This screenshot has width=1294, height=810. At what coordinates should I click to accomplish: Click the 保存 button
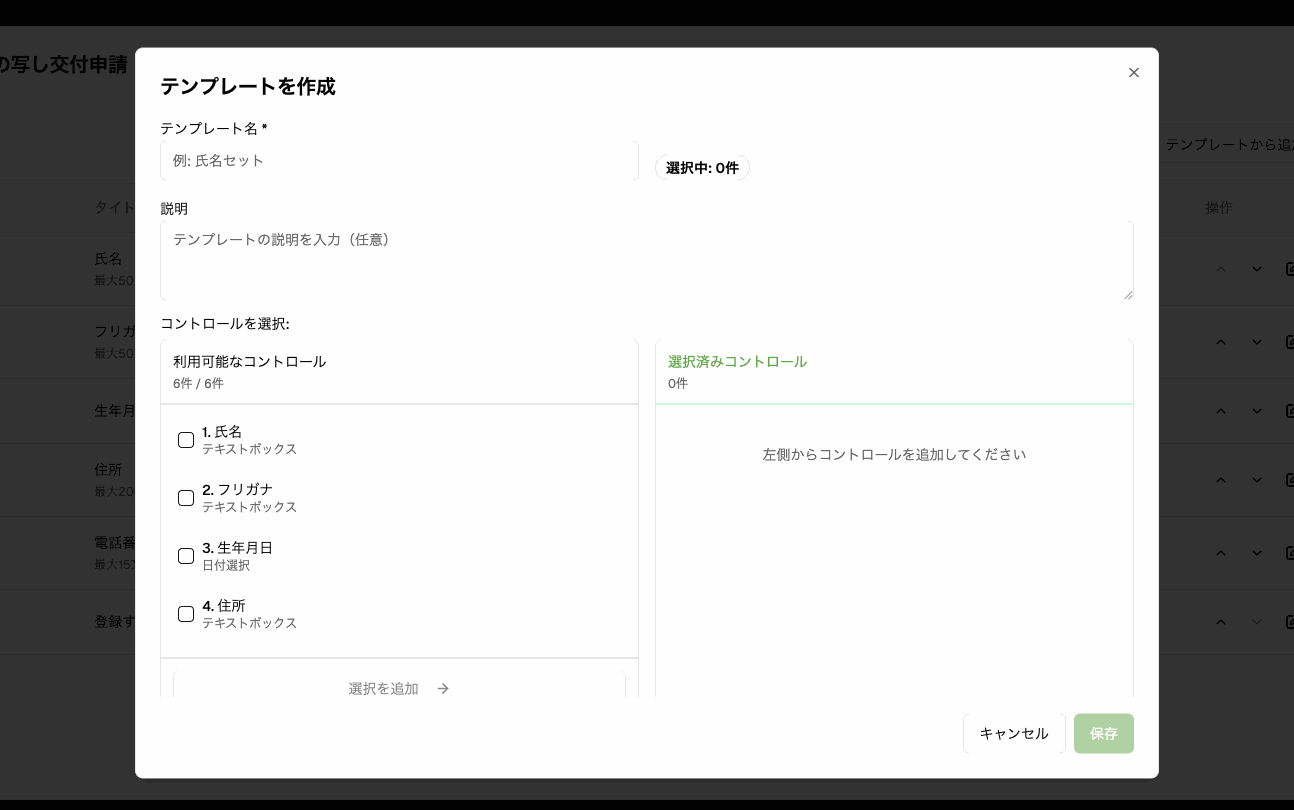(1104, 733)
